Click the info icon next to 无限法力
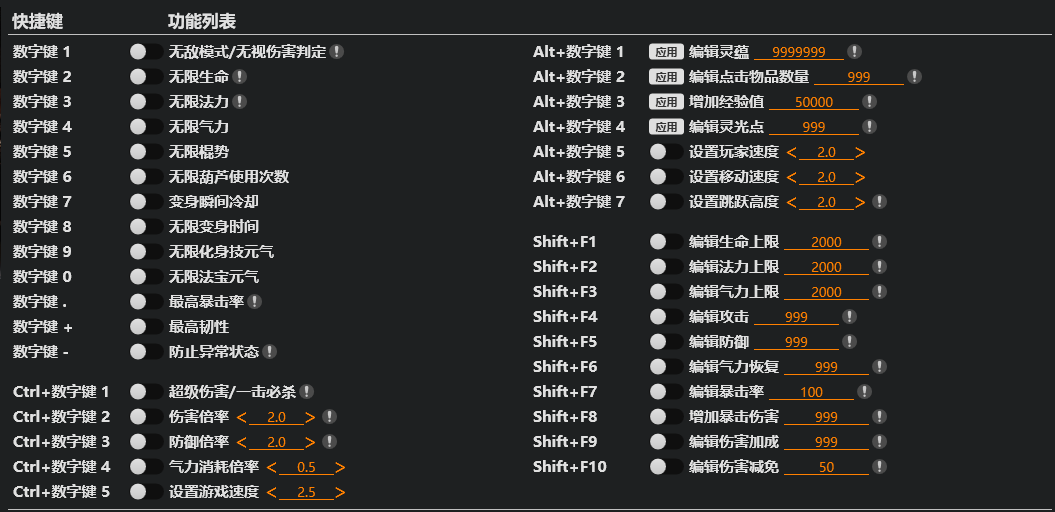Screen dimensions: 1055x512 click(x=240, y=101)
